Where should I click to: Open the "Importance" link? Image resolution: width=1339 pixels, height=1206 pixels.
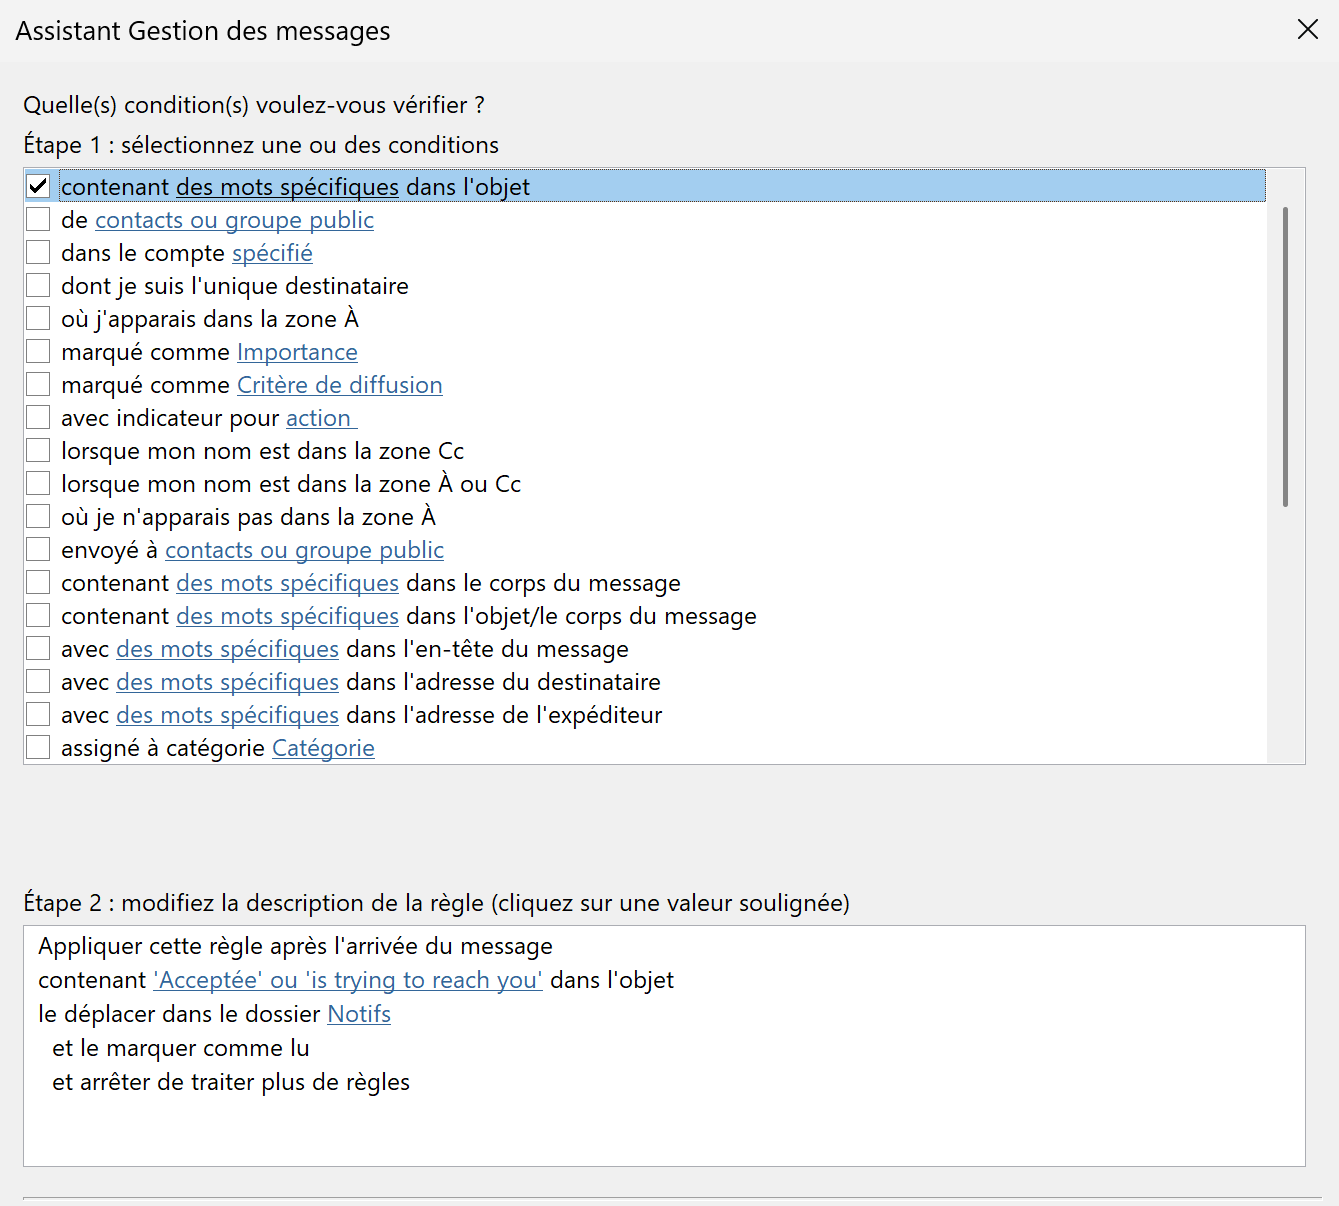pos(297,352)
